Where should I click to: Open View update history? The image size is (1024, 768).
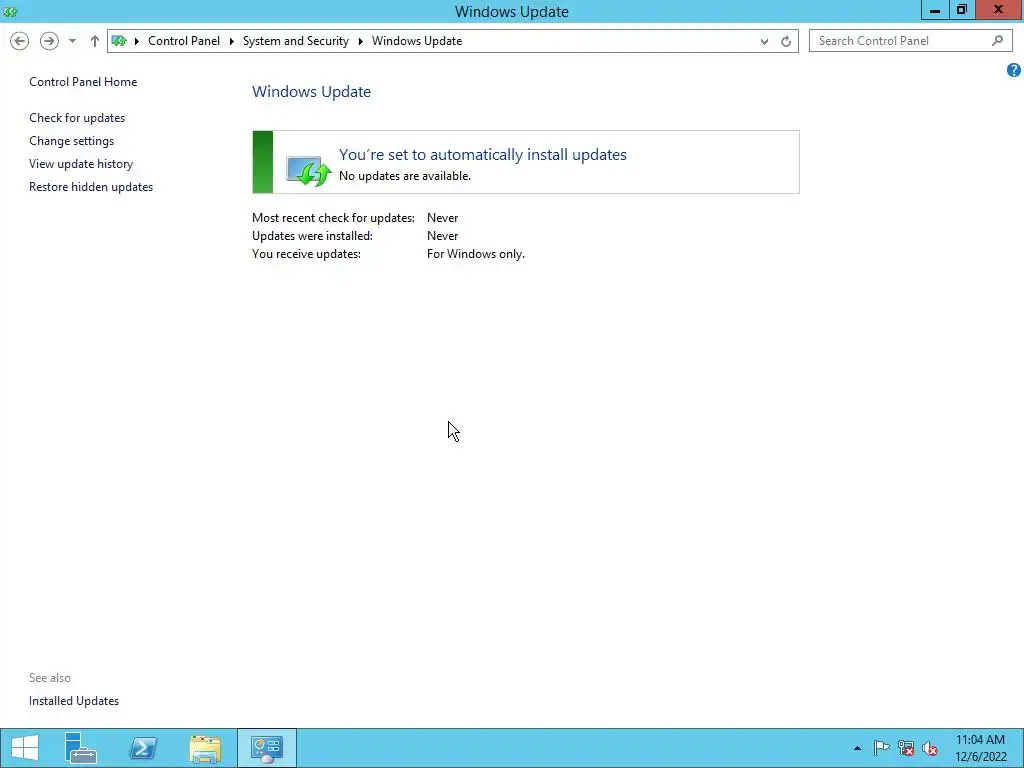point(81,163)
